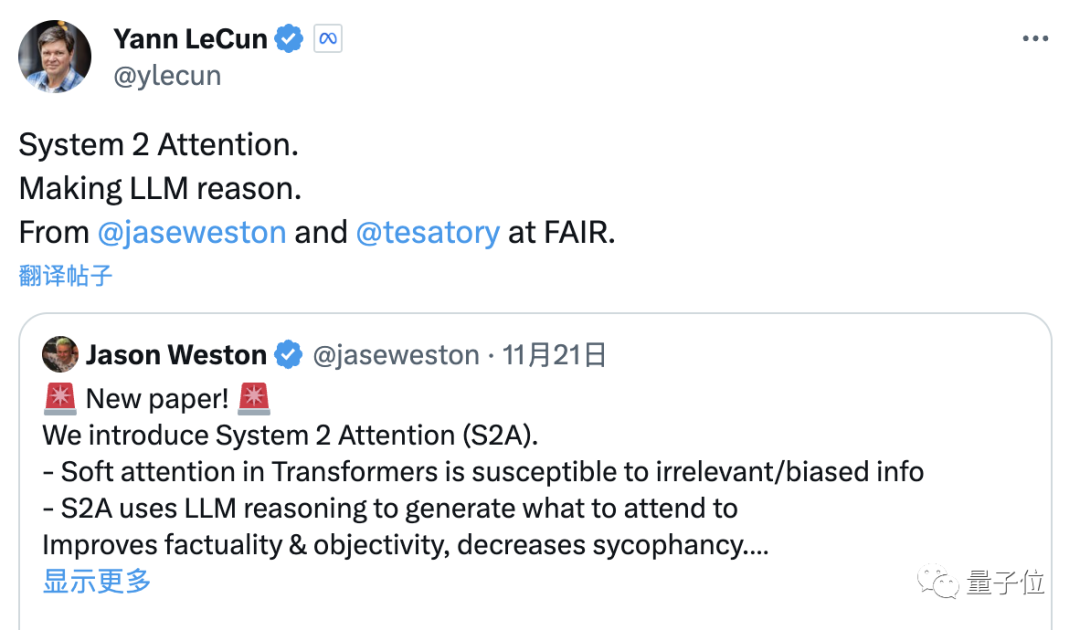1080x630 pixels.
Task: Click Jason Weston's small avatar
Action: [x=60, y=355]
